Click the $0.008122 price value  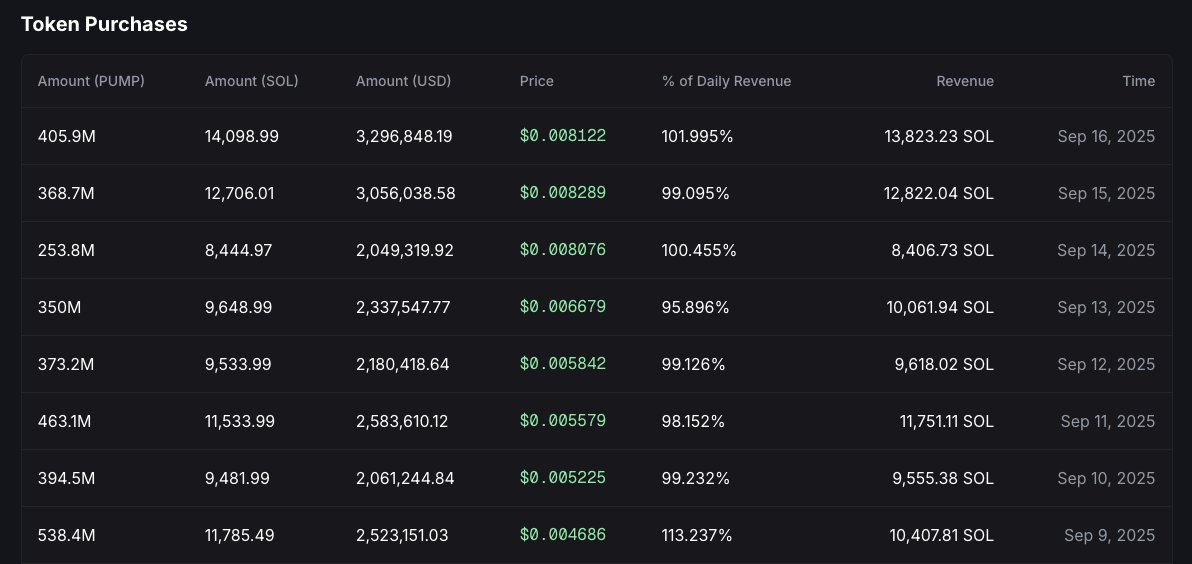point(563,136)
